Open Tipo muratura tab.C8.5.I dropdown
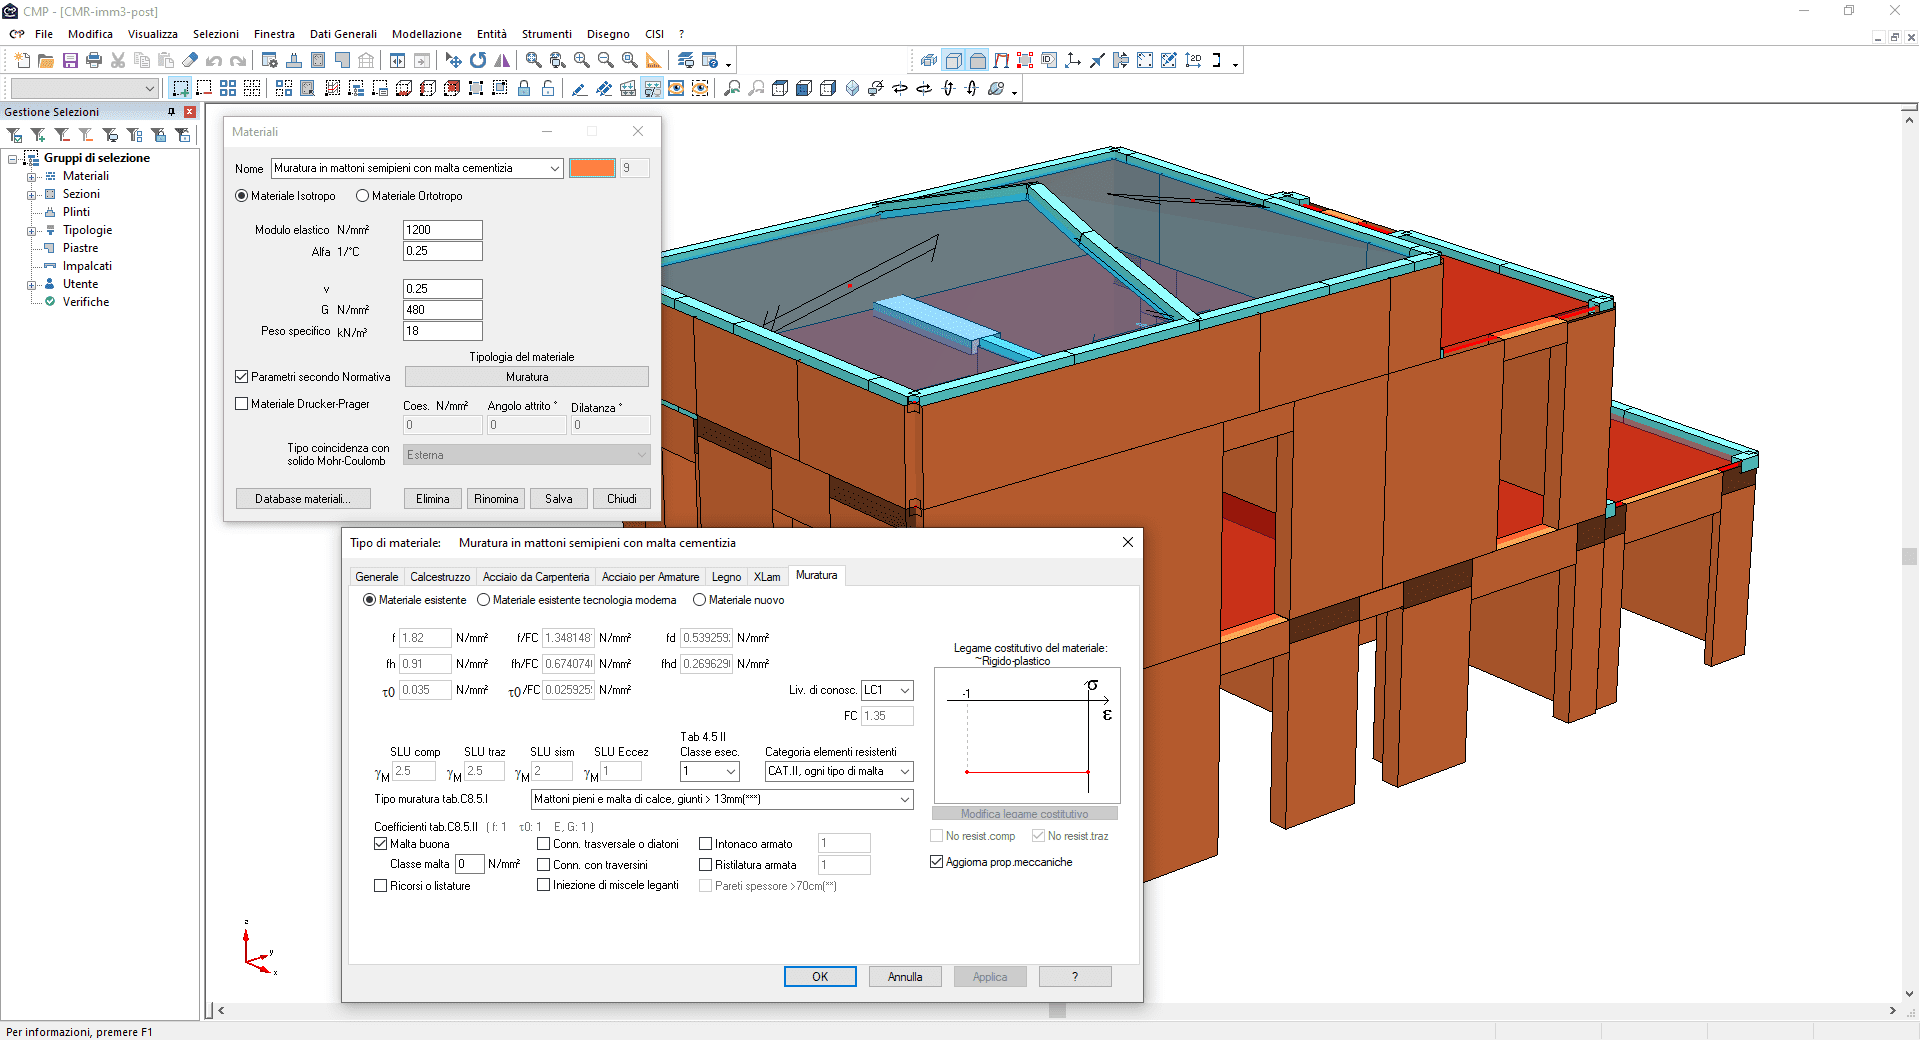1920x1040 pixels. (904, 799)
